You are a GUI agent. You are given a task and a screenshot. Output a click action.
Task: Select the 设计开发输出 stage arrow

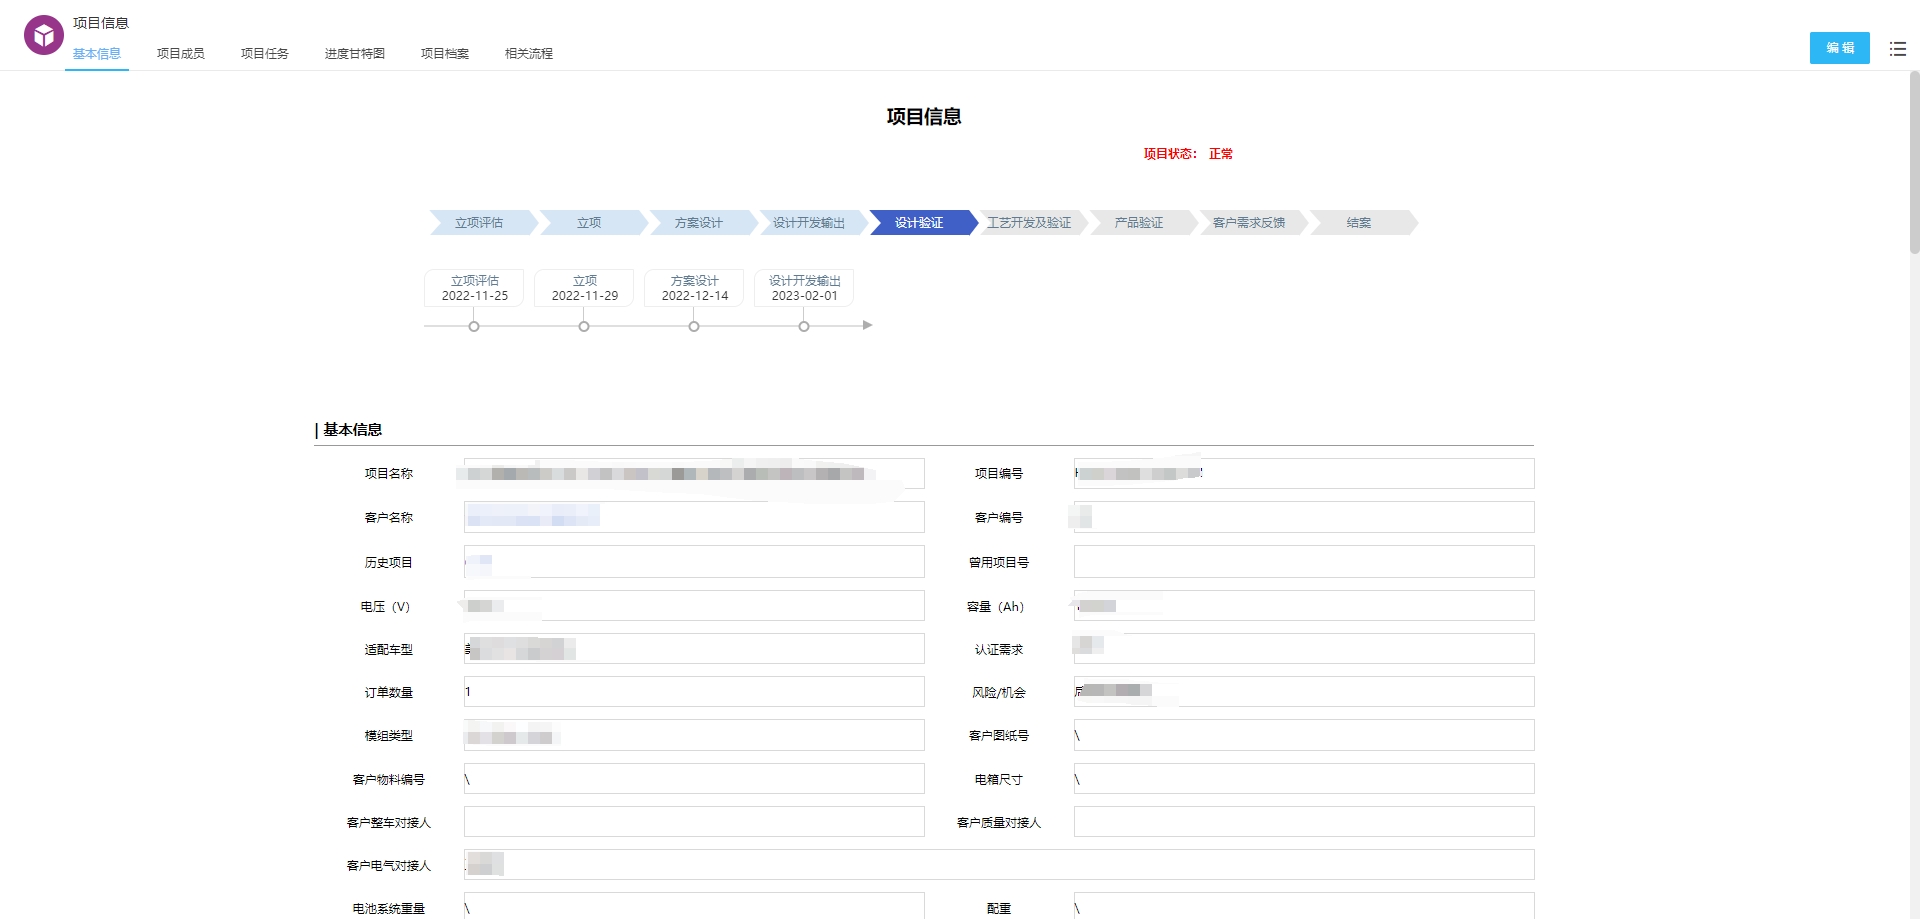812,222
